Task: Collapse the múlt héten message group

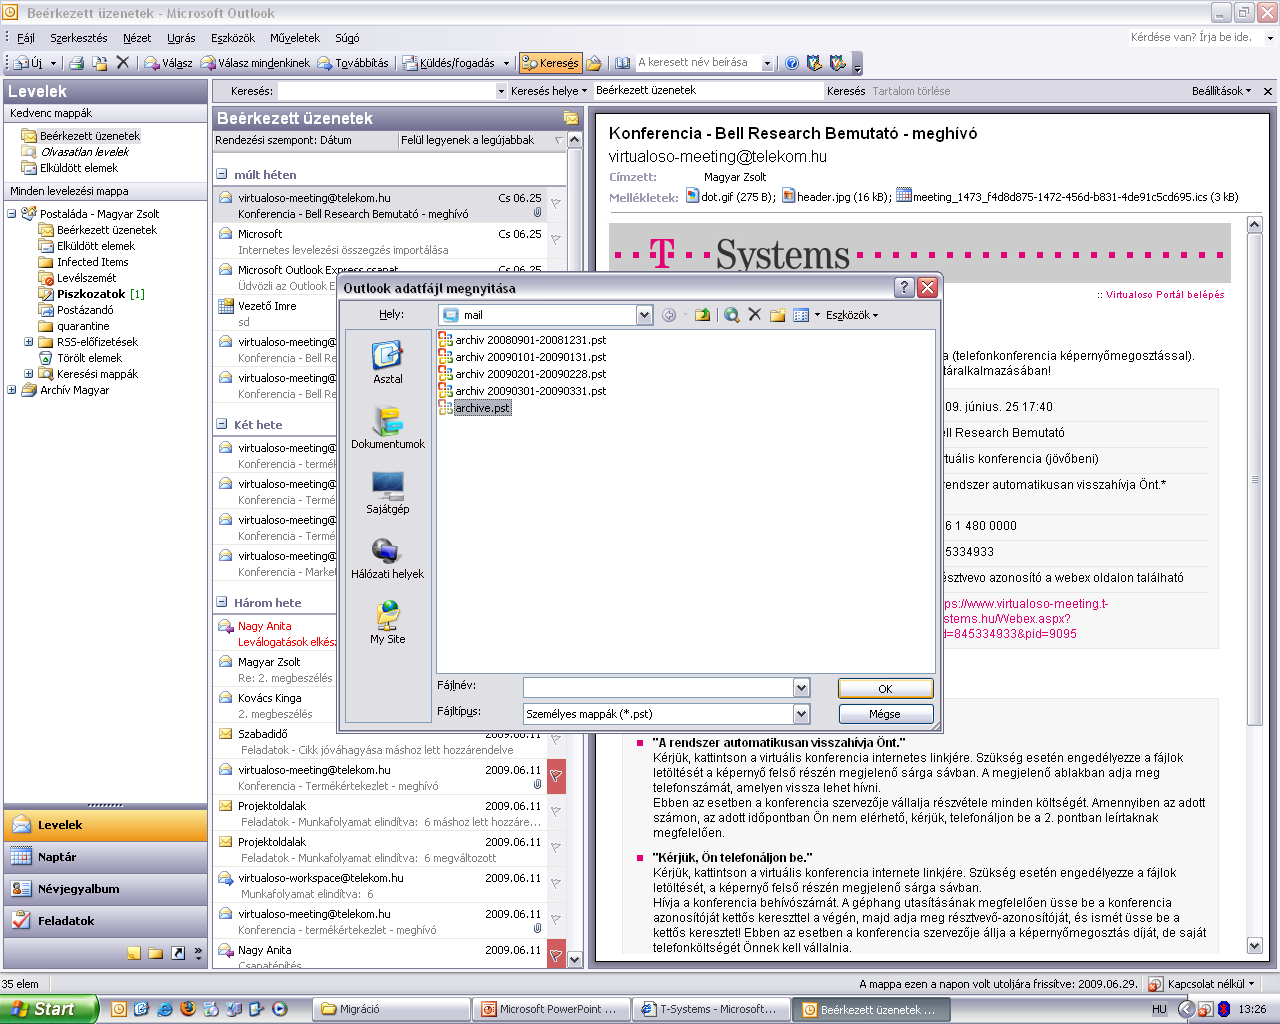Action: pyautogui.click(x=222, y=174)
